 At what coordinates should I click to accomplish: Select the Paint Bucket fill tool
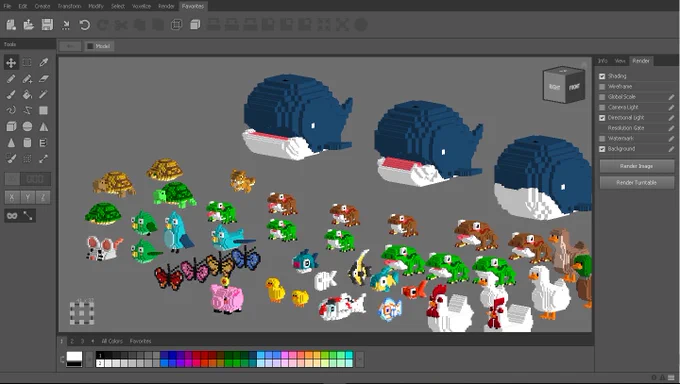tap(27, 95)
